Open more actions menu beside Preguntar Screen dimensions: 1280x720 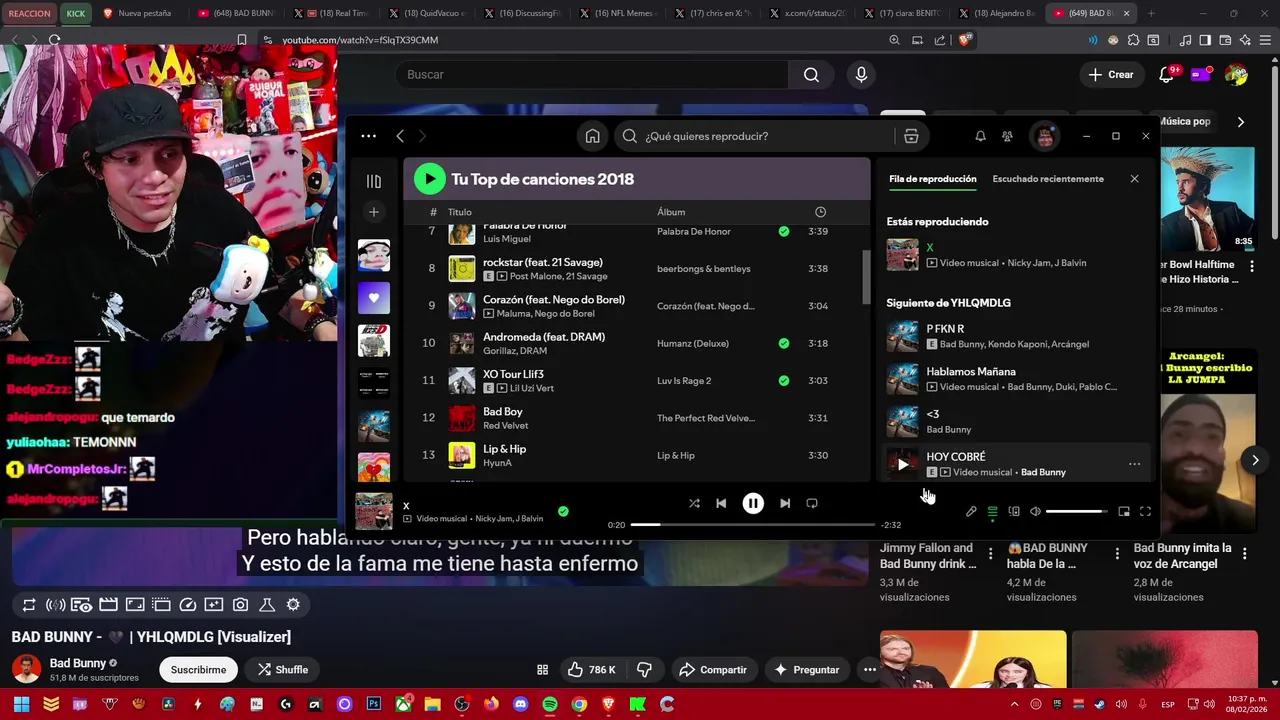point(870,670)
